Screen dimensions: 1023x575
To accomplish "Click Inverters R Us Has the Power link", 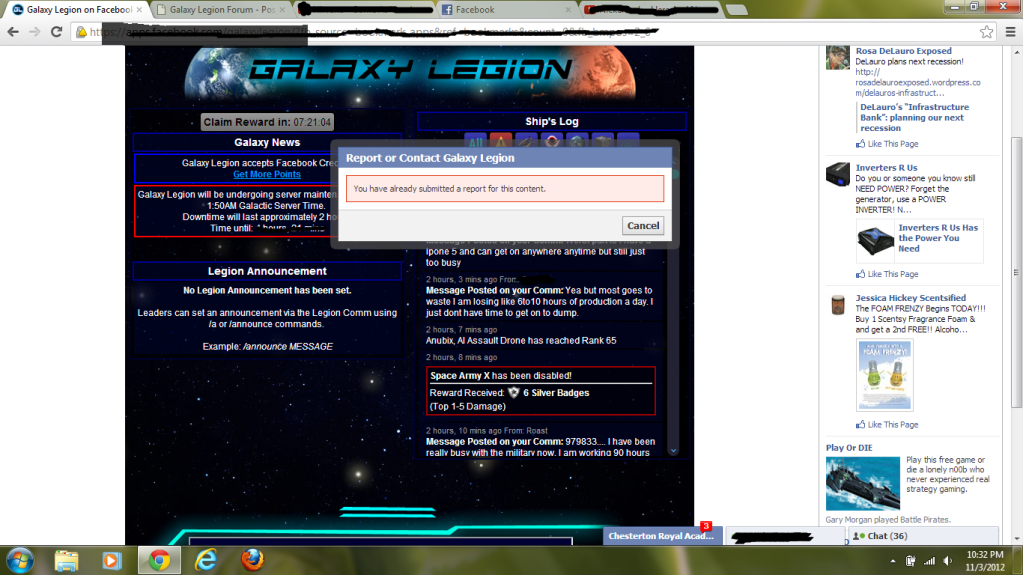I will 938,238.
